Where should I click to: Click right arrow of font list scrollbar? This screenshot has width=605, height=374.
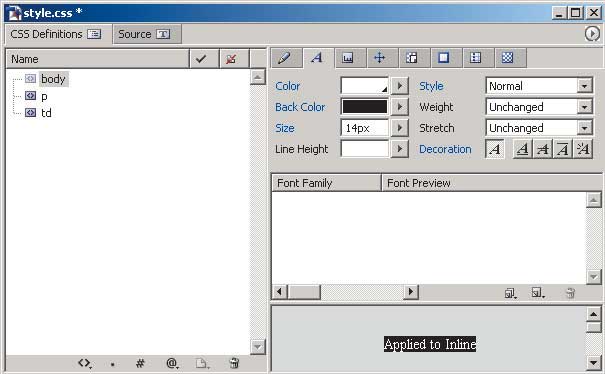pyautogui.click(x=411, y=292)
